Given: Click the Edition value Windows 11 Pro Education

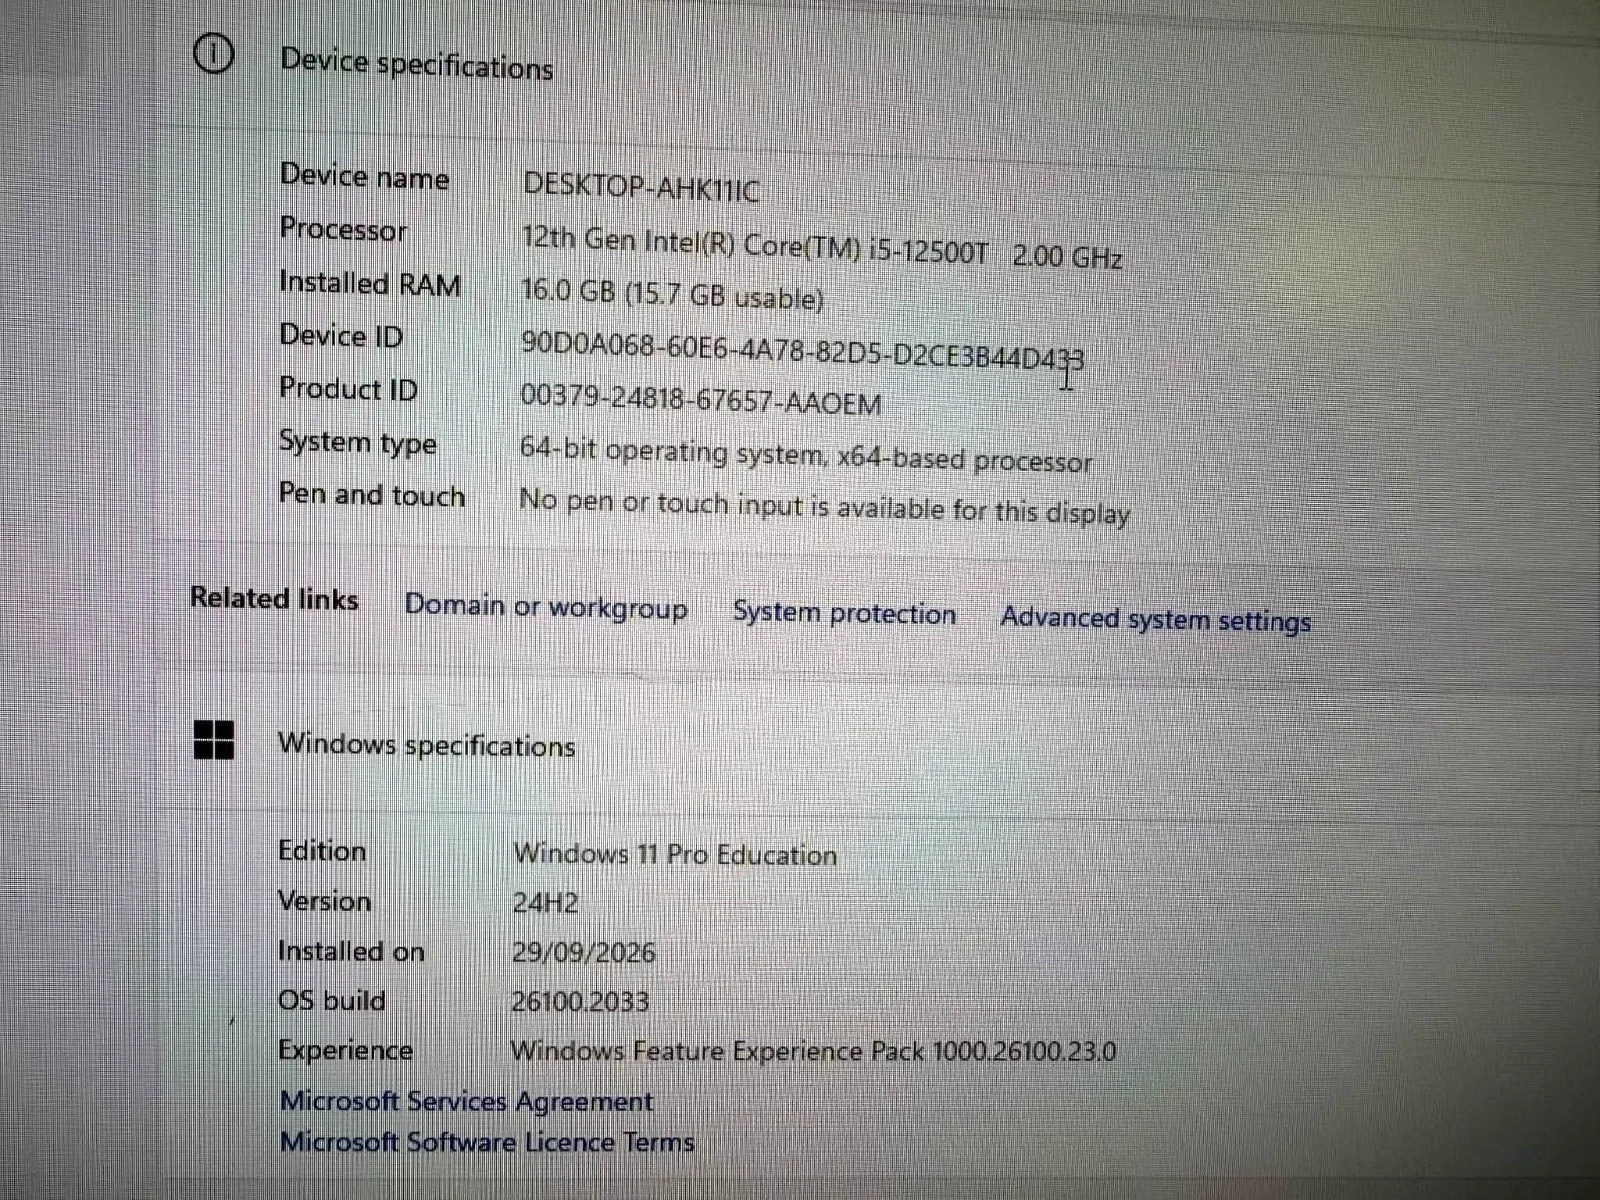Looking at the screenshot, I should (x=675, y=854).
